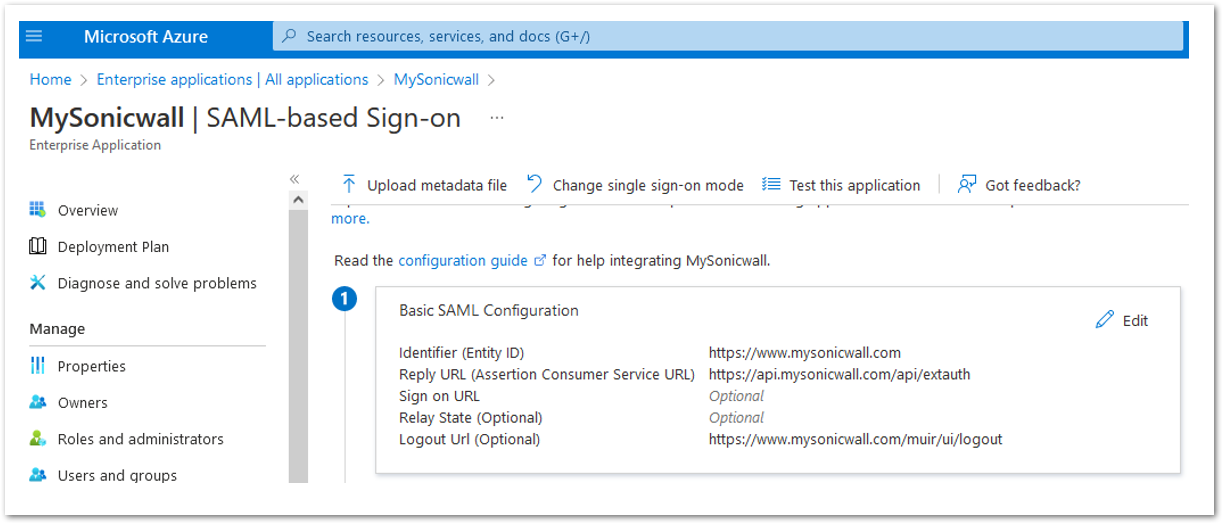Viewport: 1223px width, 524px height.
Task: Go to Enterprise applications breadcrumb
Action: 232,79
